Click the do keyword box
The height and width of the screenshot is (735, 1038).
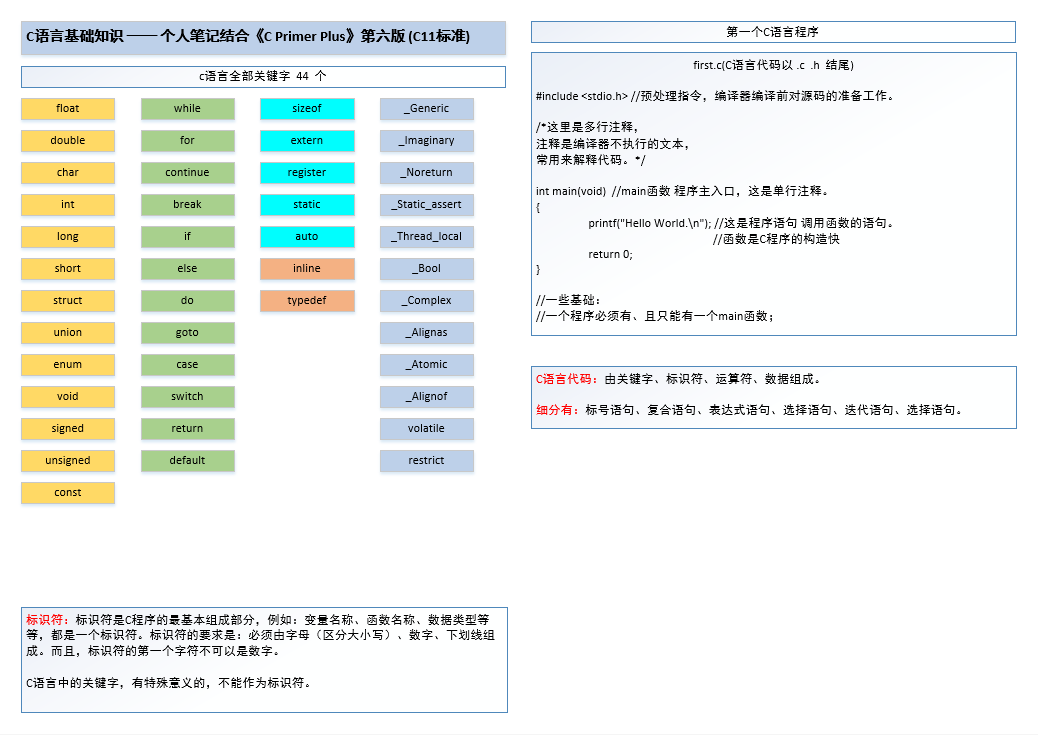[x=187, y=301]
